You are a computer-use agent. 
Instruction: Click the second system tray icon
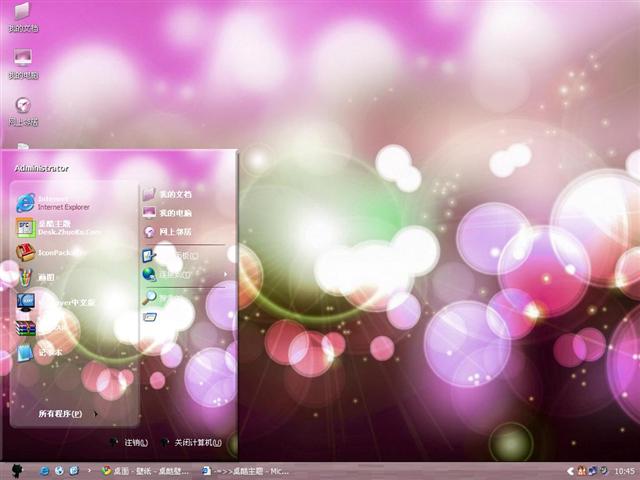tap(593, 471)
